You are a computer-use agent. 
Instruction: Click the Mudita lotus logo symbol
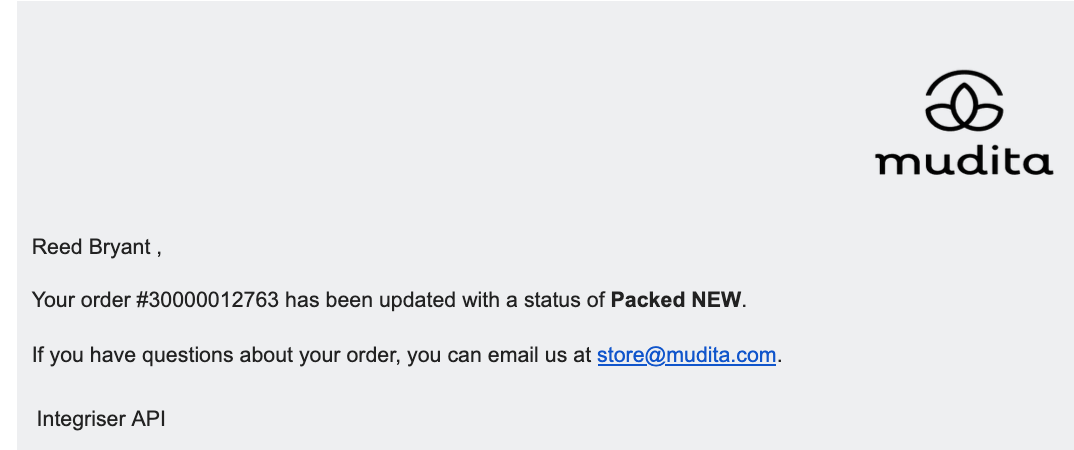[x=964, y=101]
